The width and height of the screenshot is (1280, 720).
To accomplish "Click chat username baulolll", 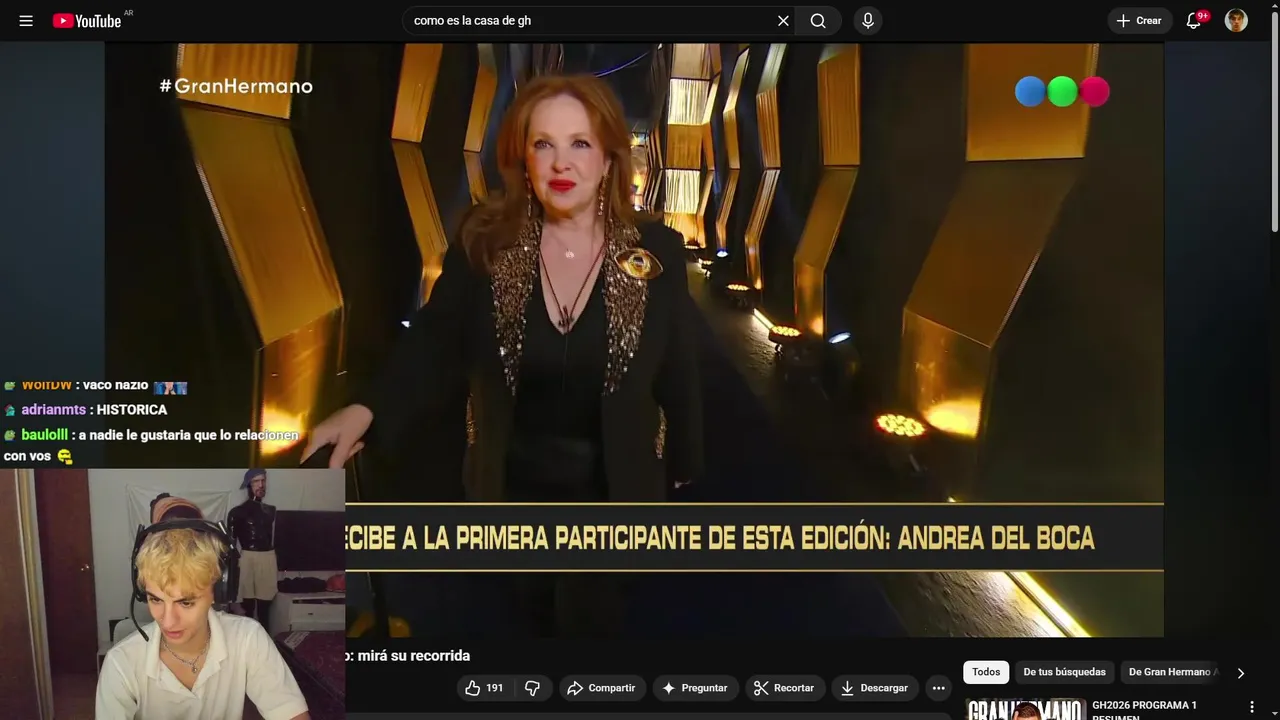I will coord(44,435).
